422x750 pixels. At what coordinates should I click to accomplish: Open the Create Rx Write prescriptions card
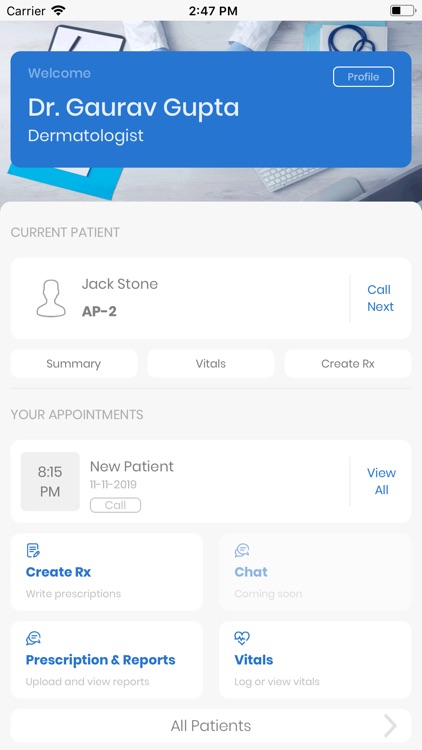[x=107, y=572]
